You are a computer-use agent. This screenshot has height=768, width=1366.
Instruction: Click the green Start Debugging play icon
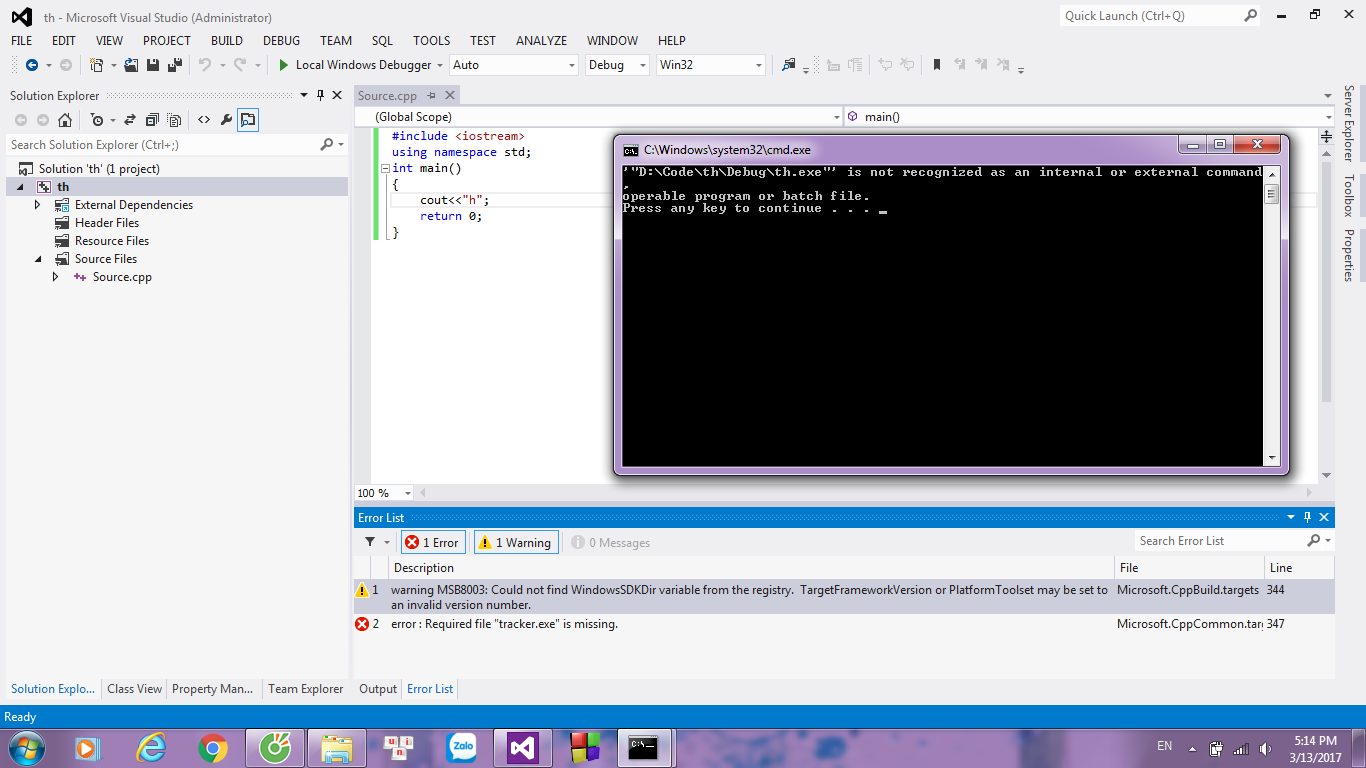pyautogui.click(x=284, y=65)
